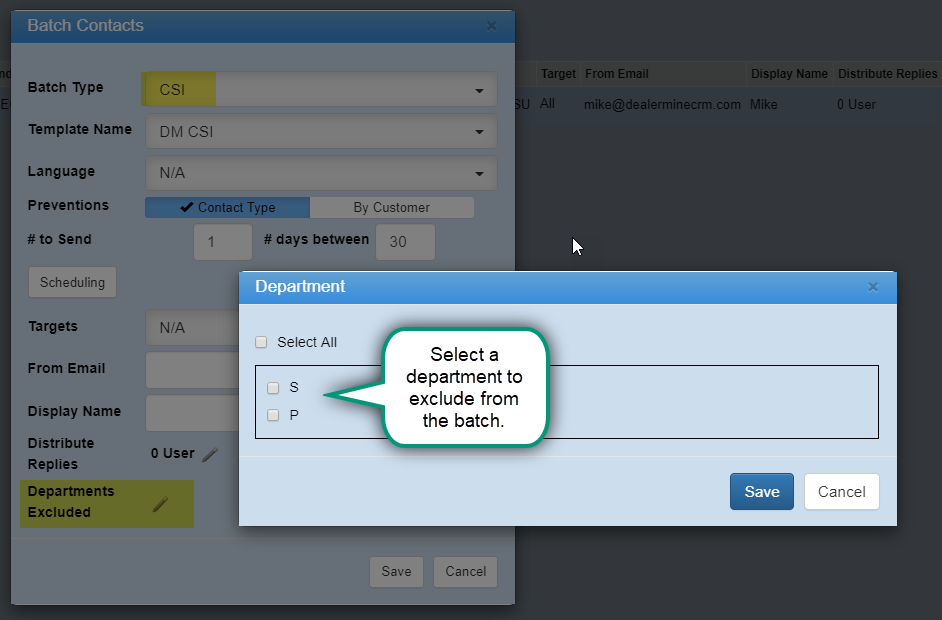Tick the P department checkbox

(x=273, y=415)
